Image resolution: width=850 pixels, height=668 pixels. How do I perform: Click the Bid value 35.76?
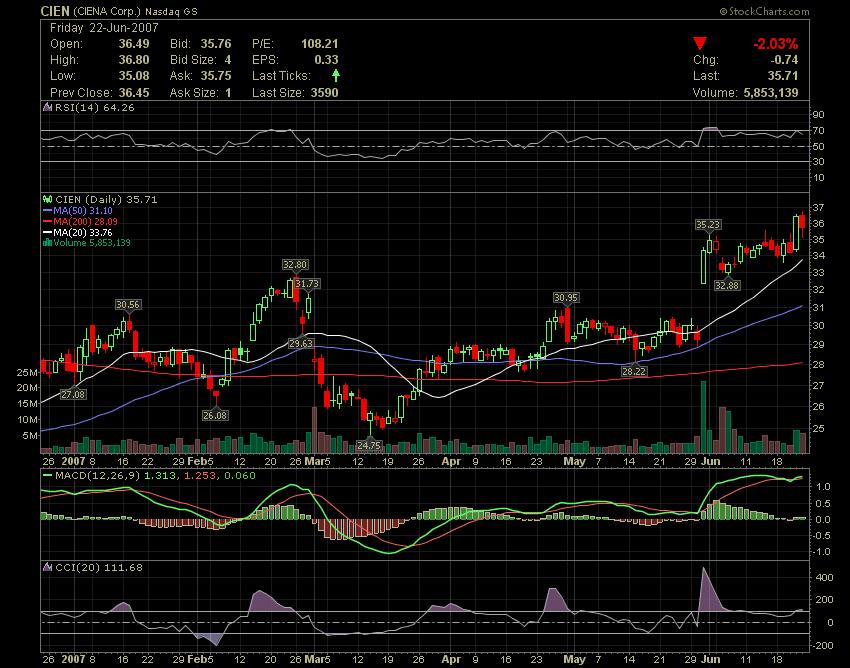[x=216, y=43]
